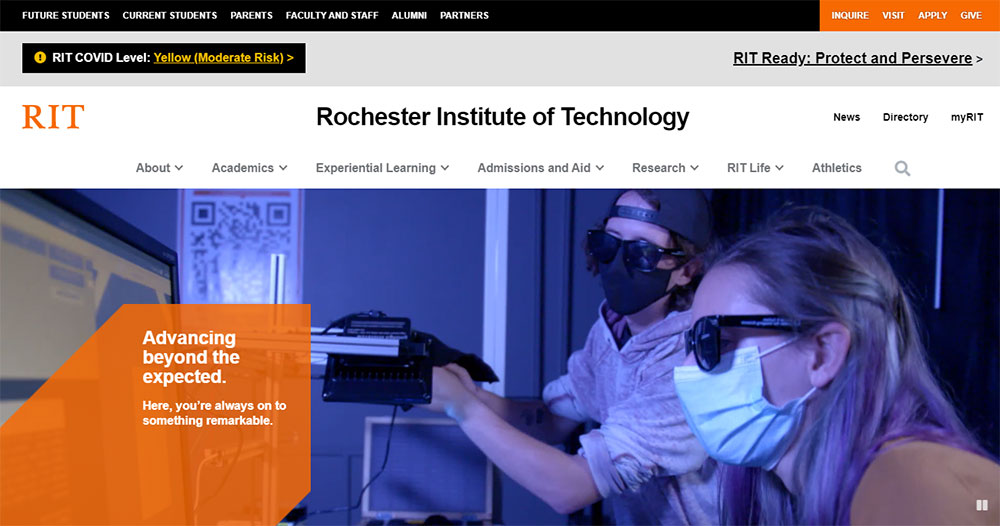The width and height of the screenshot is (1000, 526).
Task: Pause the hero background video
Action: click(x=982, y=505)
